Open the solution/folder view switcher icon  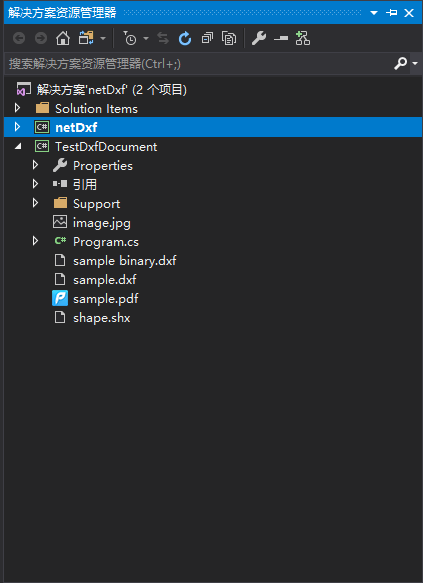click(86, 38)
